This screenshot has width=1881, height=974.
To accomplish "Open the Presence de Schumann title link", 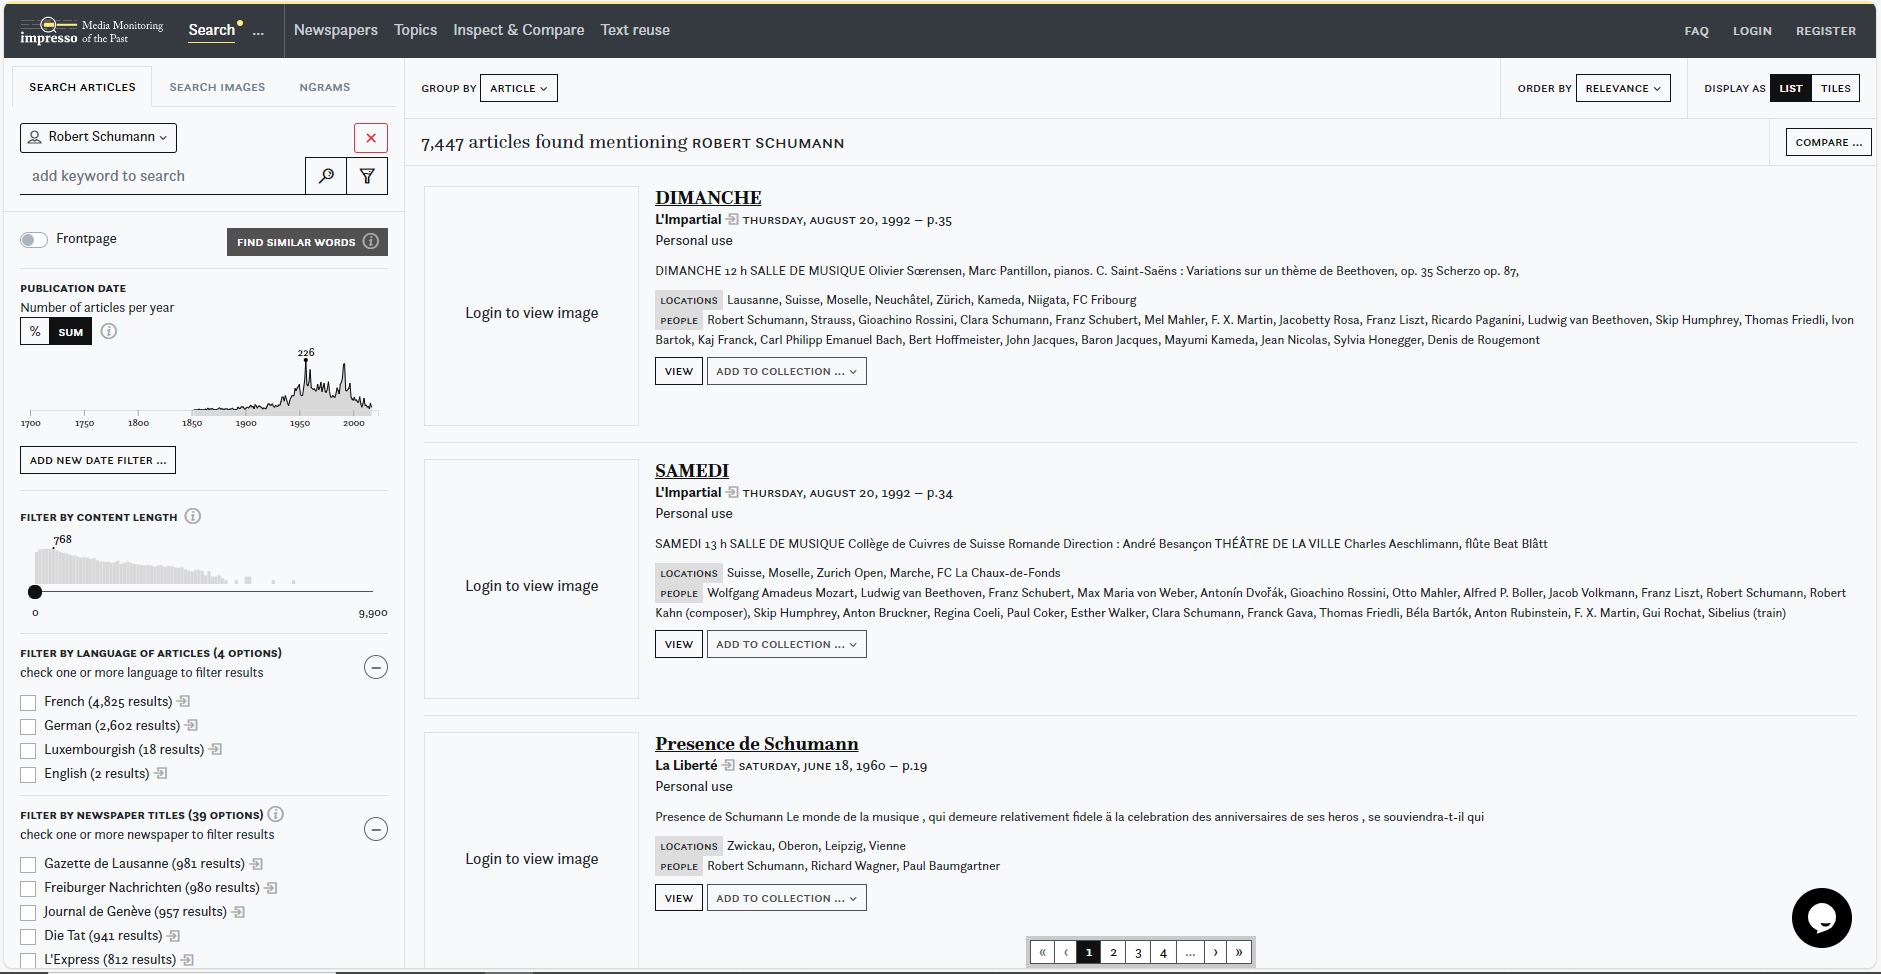I will (756, 743).
